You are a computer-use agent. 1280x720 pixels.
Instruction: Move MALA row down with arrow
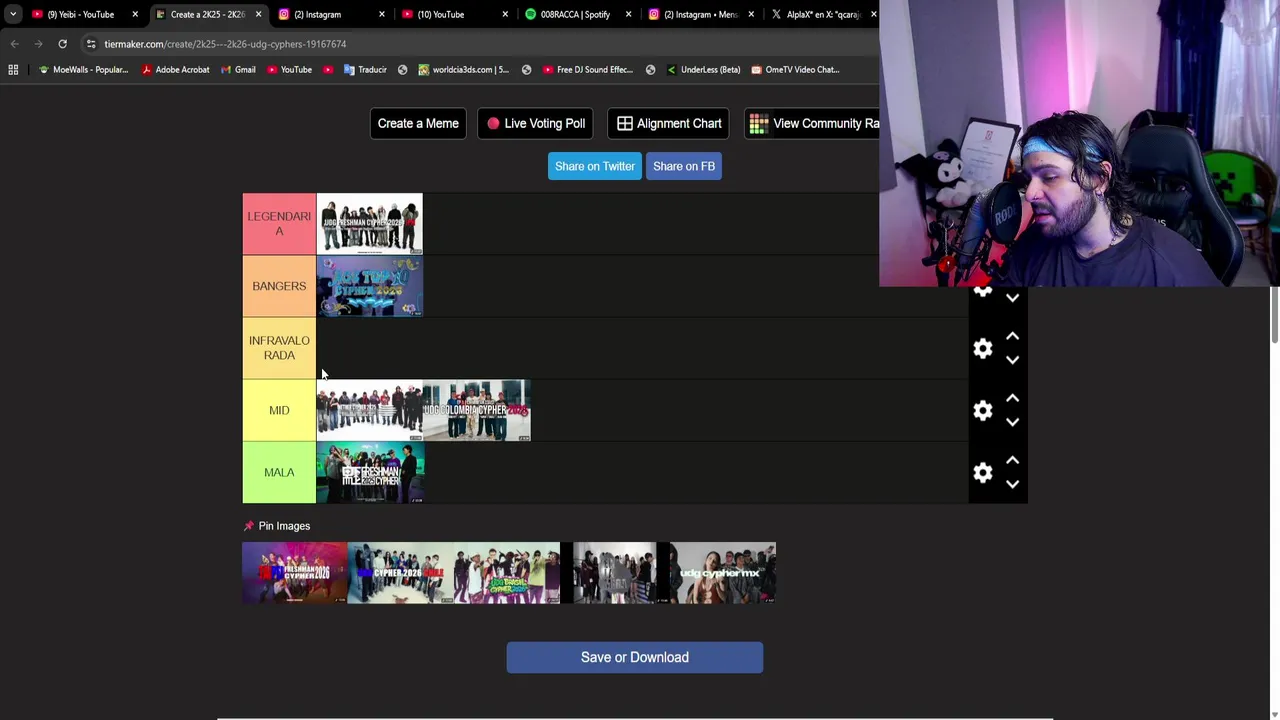coord(1012,484)
